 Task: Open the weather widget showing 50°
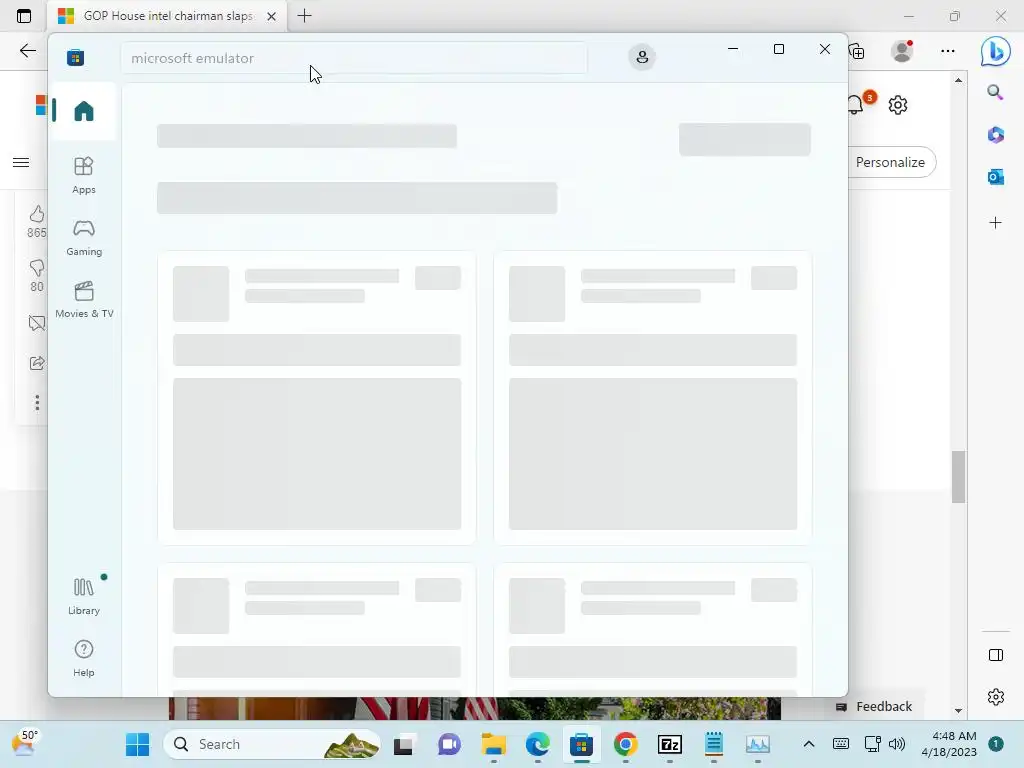[25, 743]
